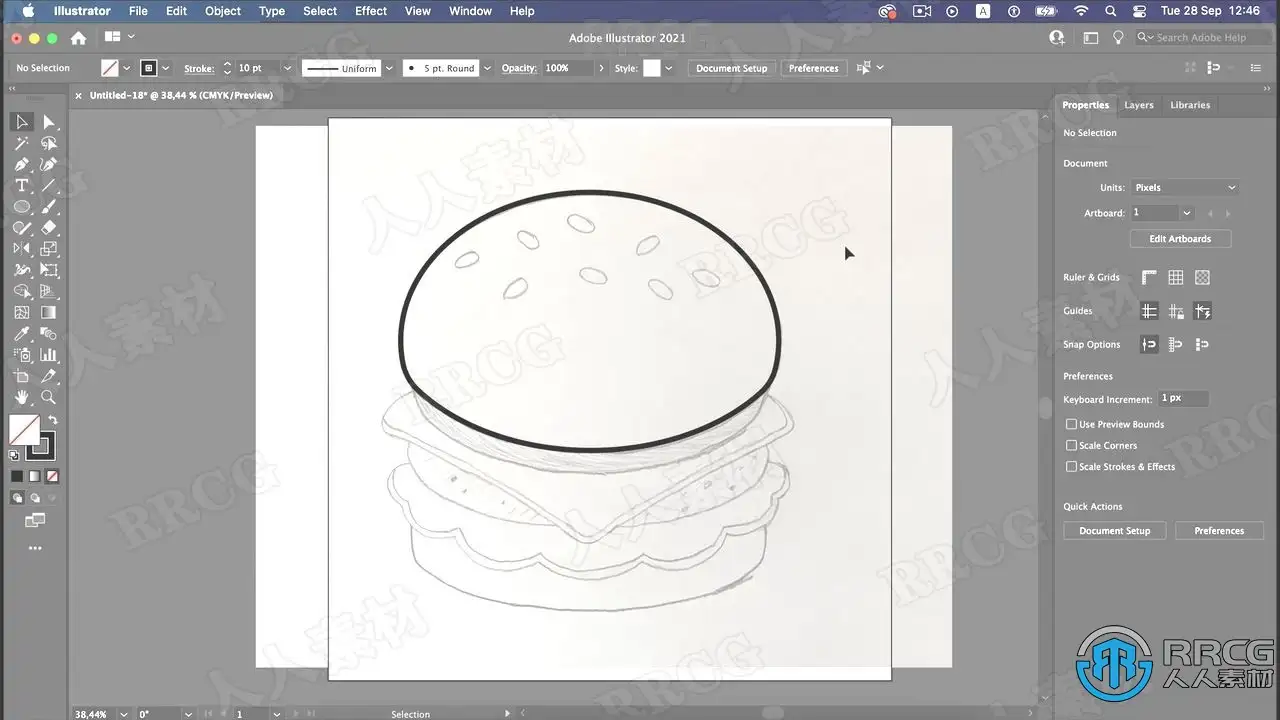Select the Artboard tool
The width and height of the screenshot is (1280, 720).
coord(22,376)
